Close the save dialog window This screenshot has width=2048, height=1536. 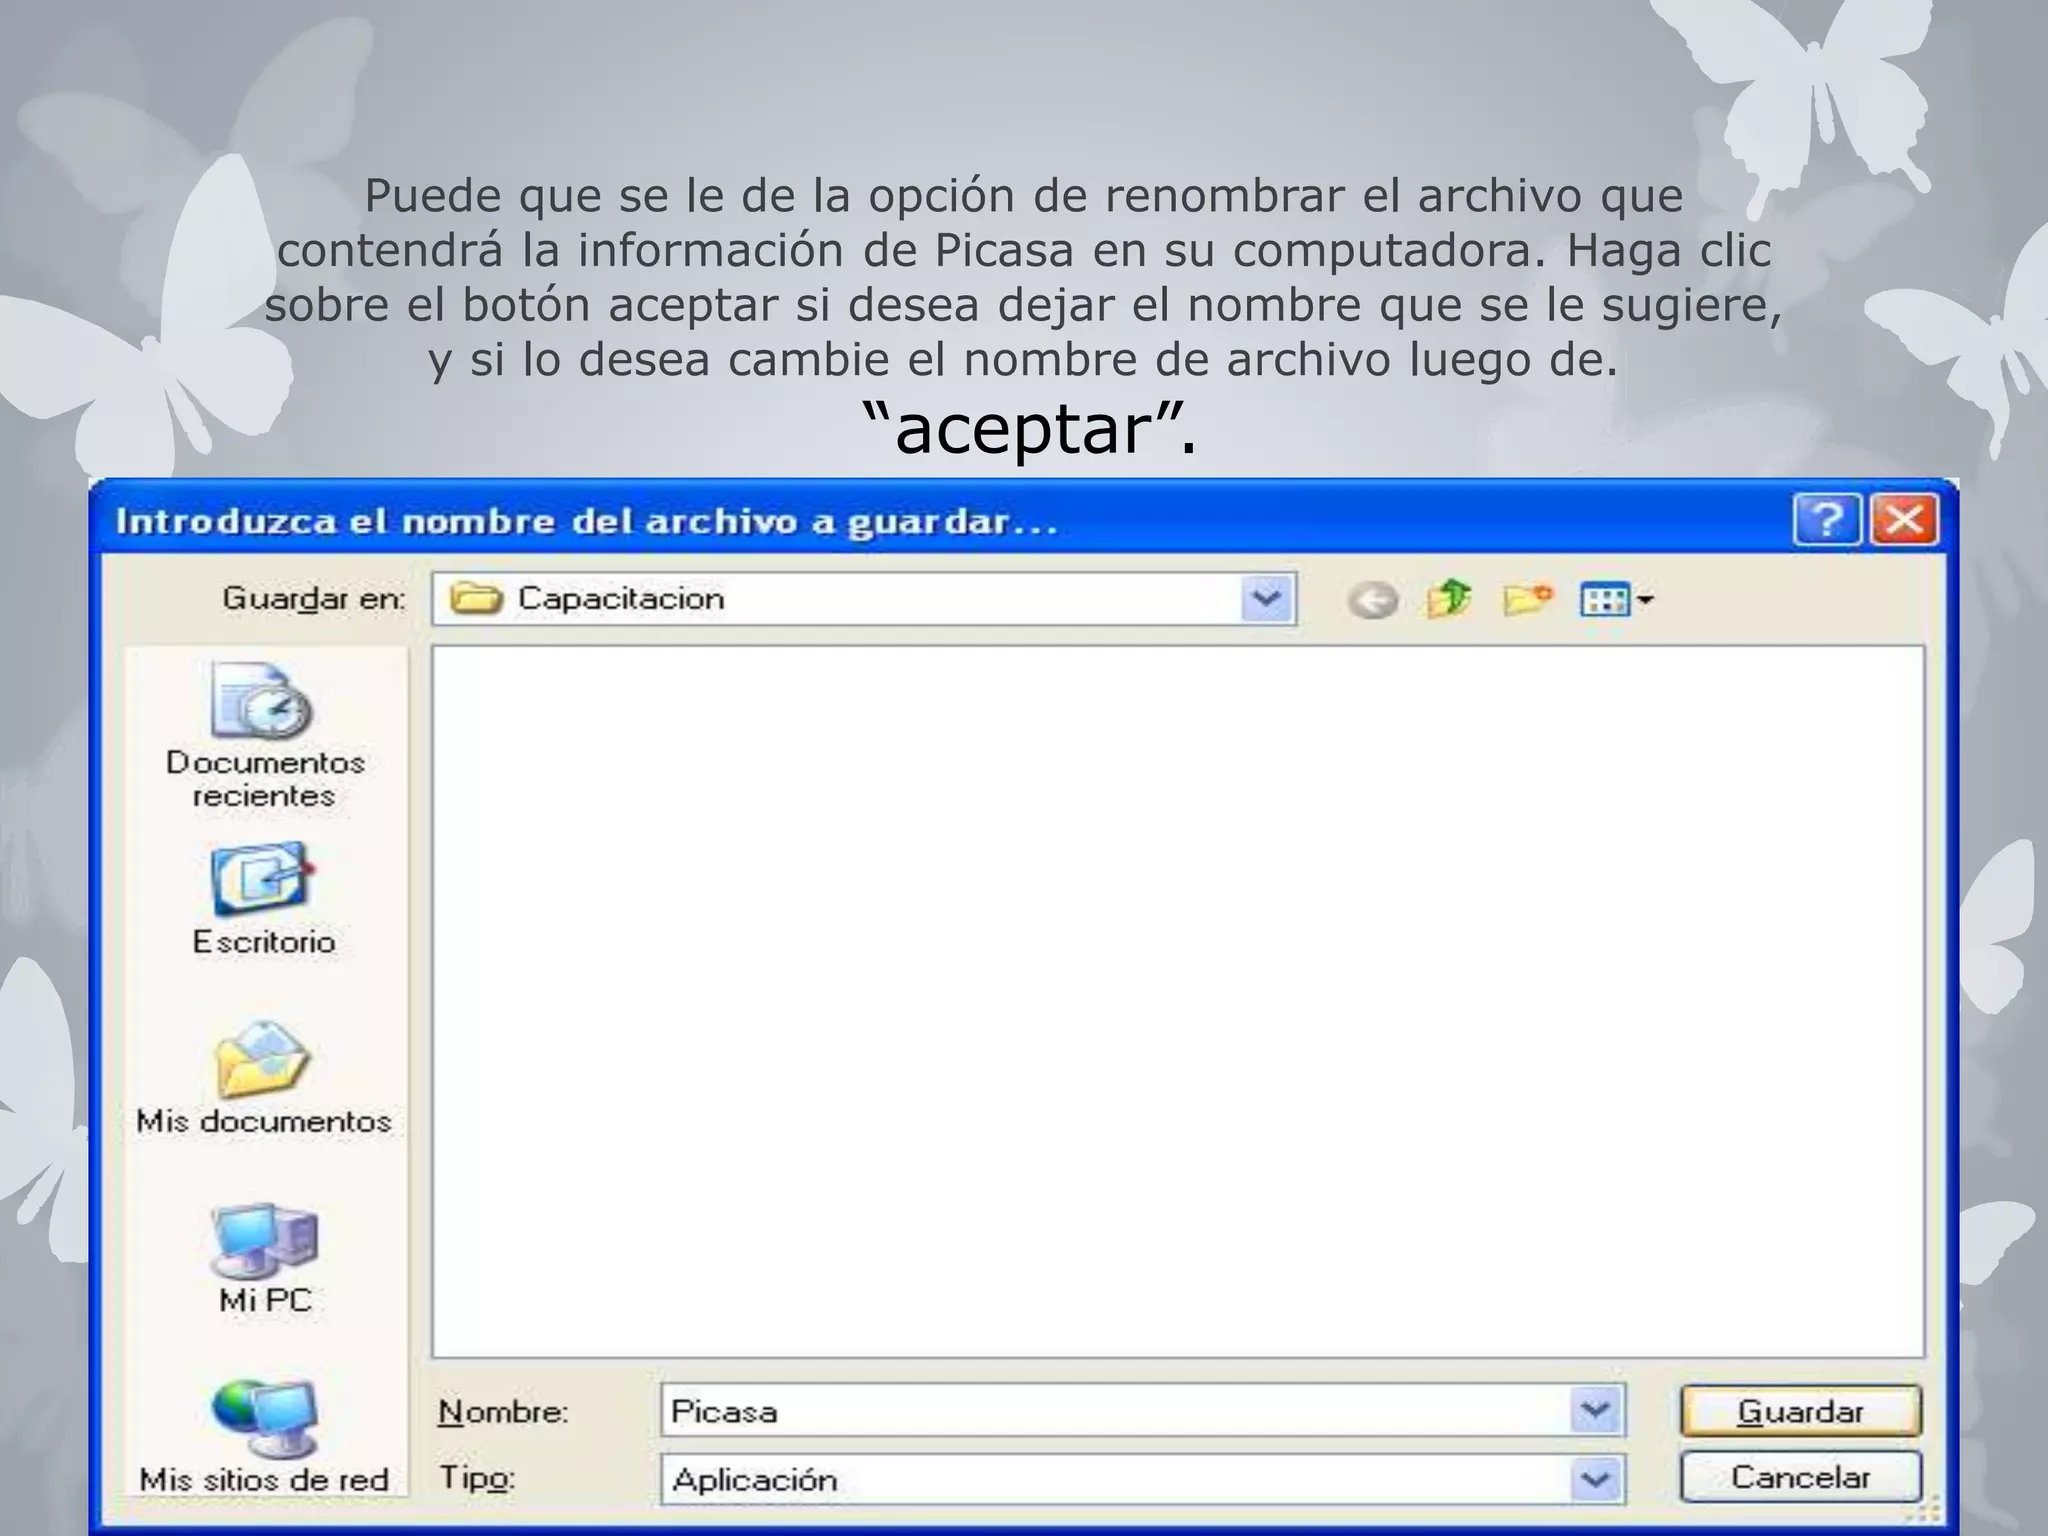1904,521
